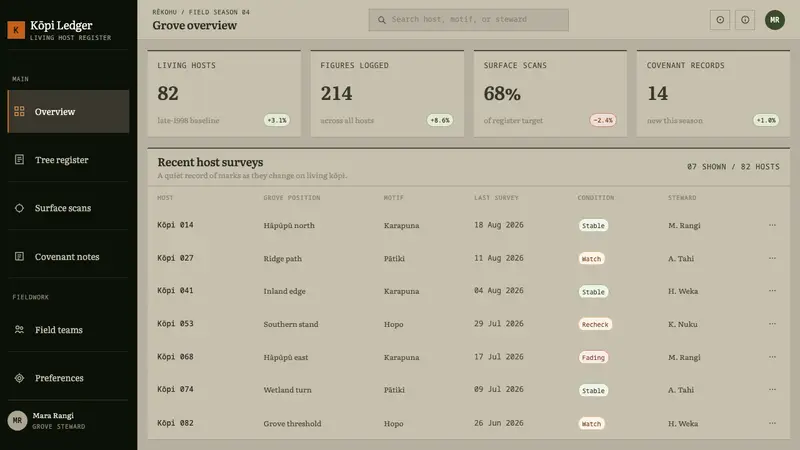Select the Covenant Records stat card
Screen dimensions: 800x450
[x=713, y=93]
